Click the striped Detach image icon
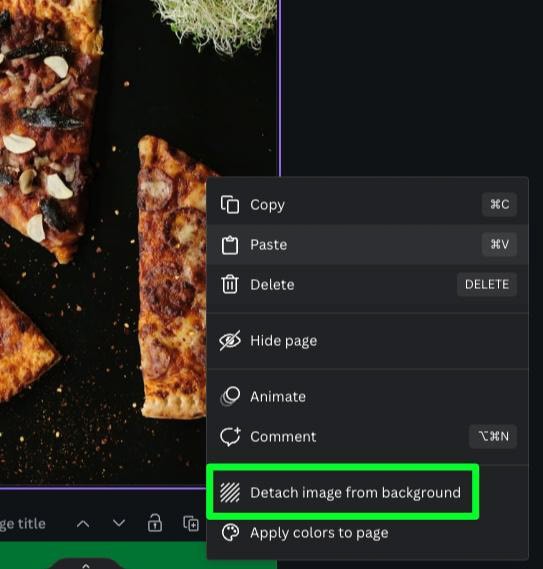 230,492
